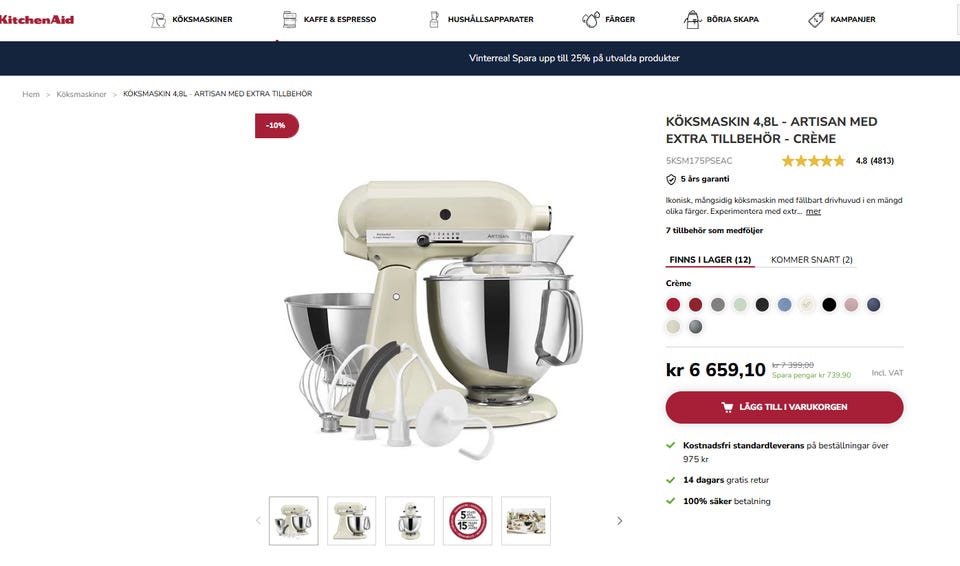
Task: Show next product thumbnails with right arrow
Action: pos(620,521)
